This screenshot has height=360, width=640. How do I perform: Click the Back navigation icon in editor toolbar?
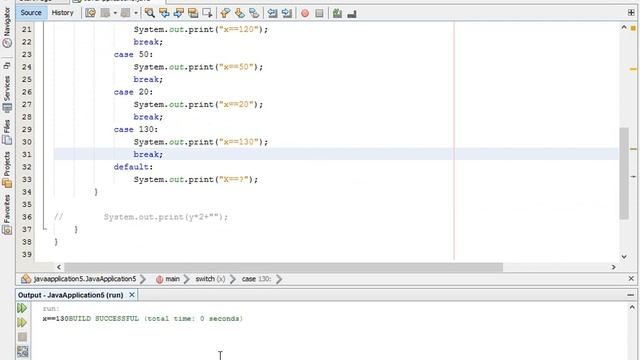click(105, 13)
